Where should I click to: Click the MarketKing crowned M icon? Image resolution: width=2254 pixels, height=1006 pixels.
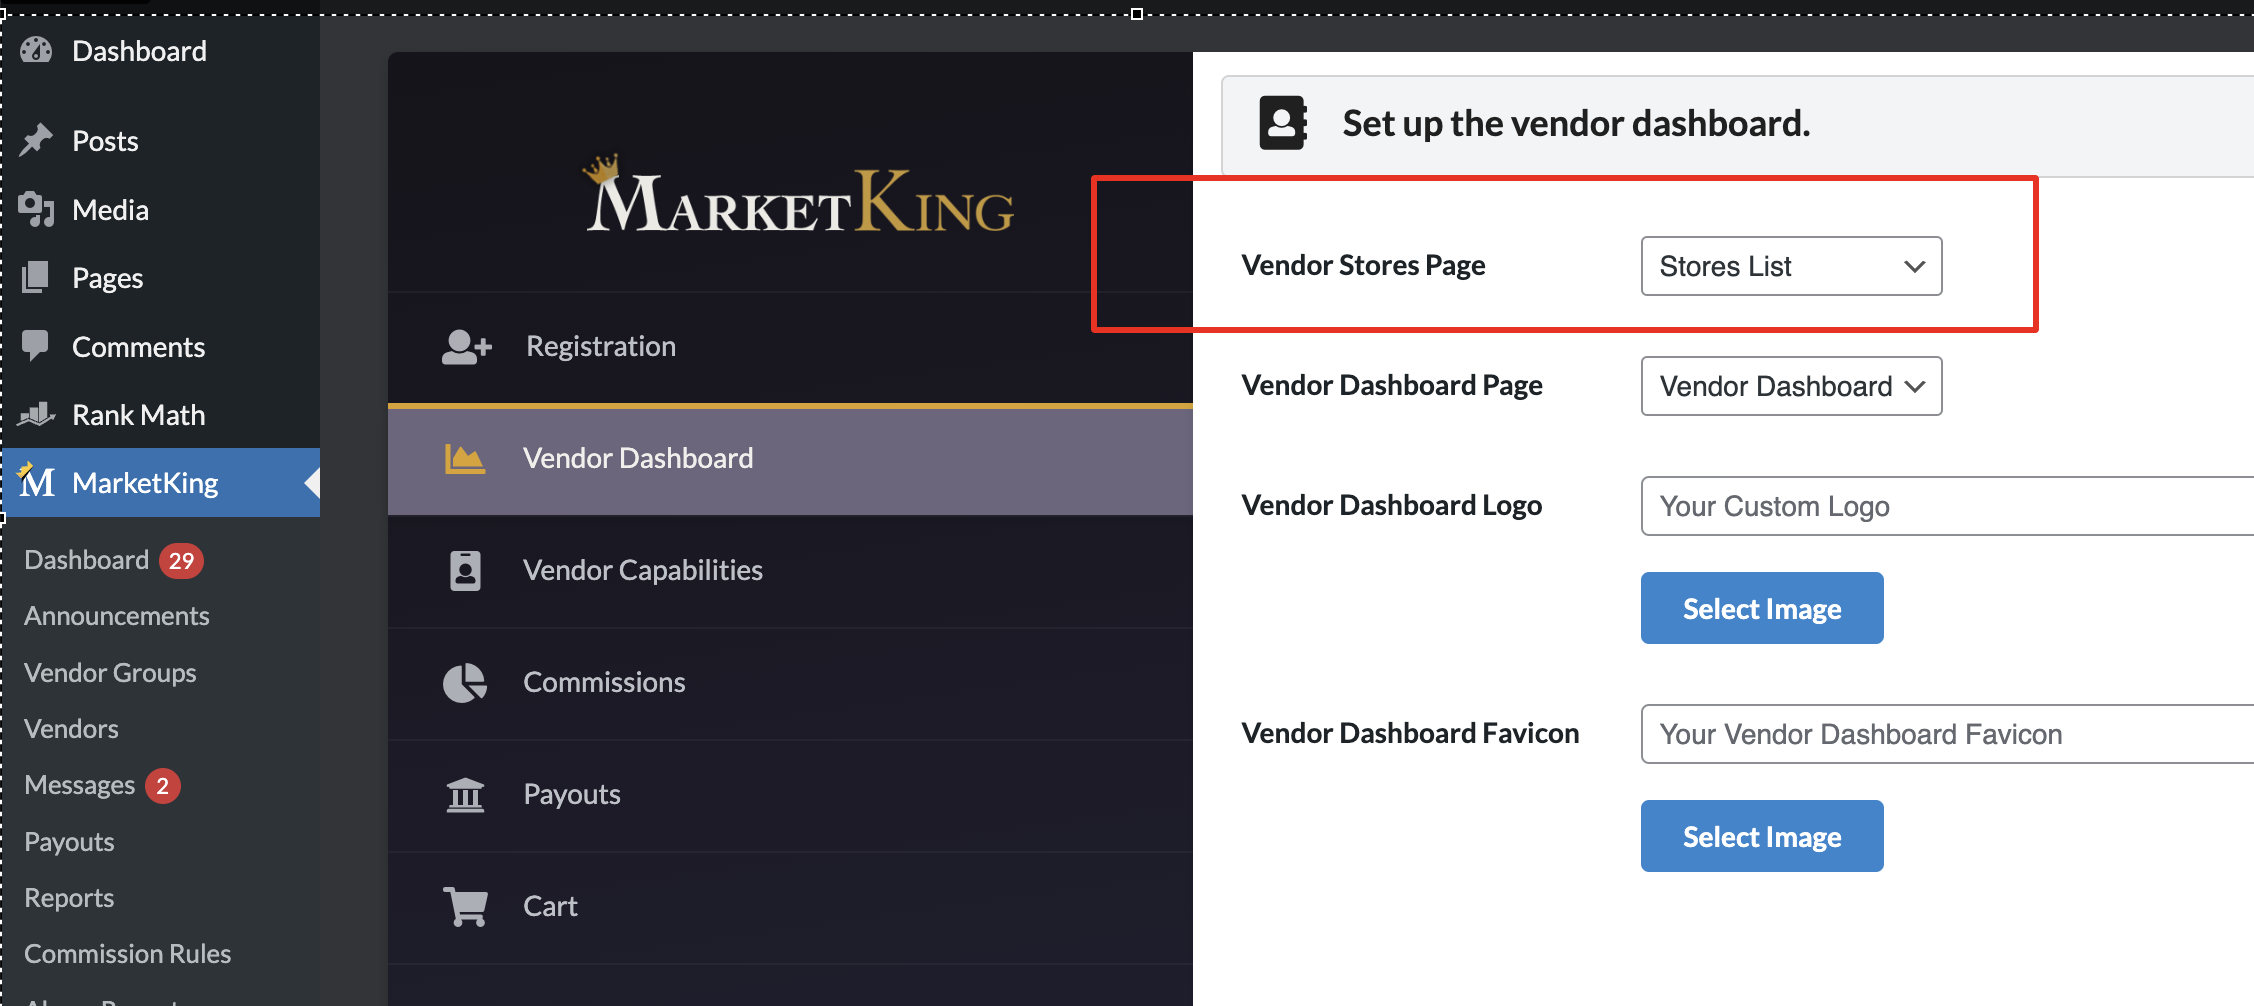(37, 480)
